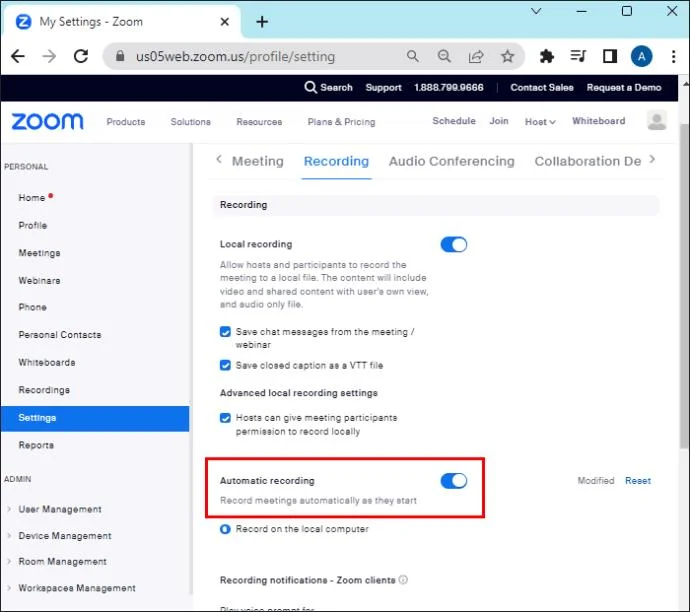
Task: Toggle the Local recording switch
Action: click(454, 245)
